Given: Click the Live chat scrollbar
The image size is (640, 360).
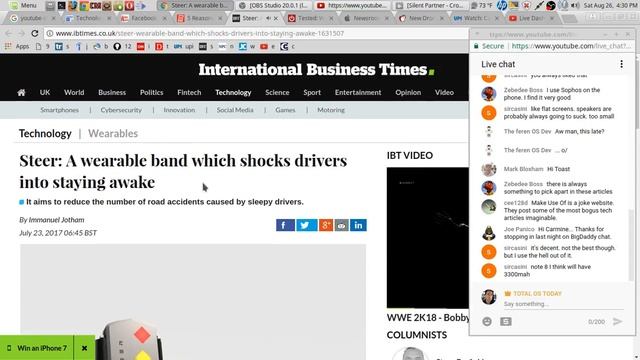Looking at the screenshot, I should click(631, 245).
